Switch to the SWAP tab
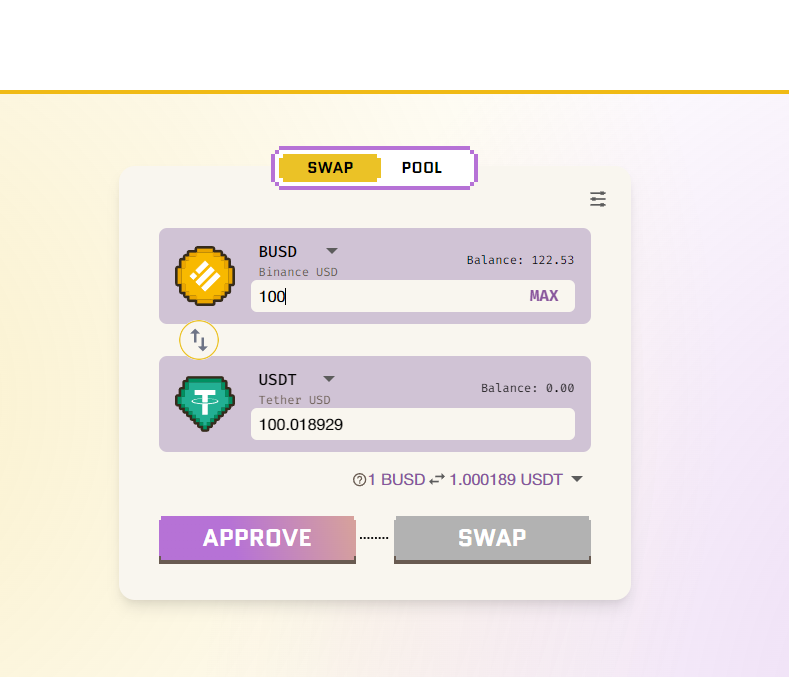Screen dimensions: 789x677 click(330, 168)
